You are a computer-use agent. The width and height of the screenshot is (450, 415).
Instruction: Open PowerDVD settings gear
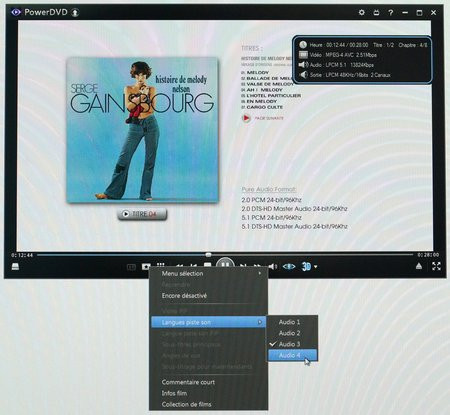[361, 12]
